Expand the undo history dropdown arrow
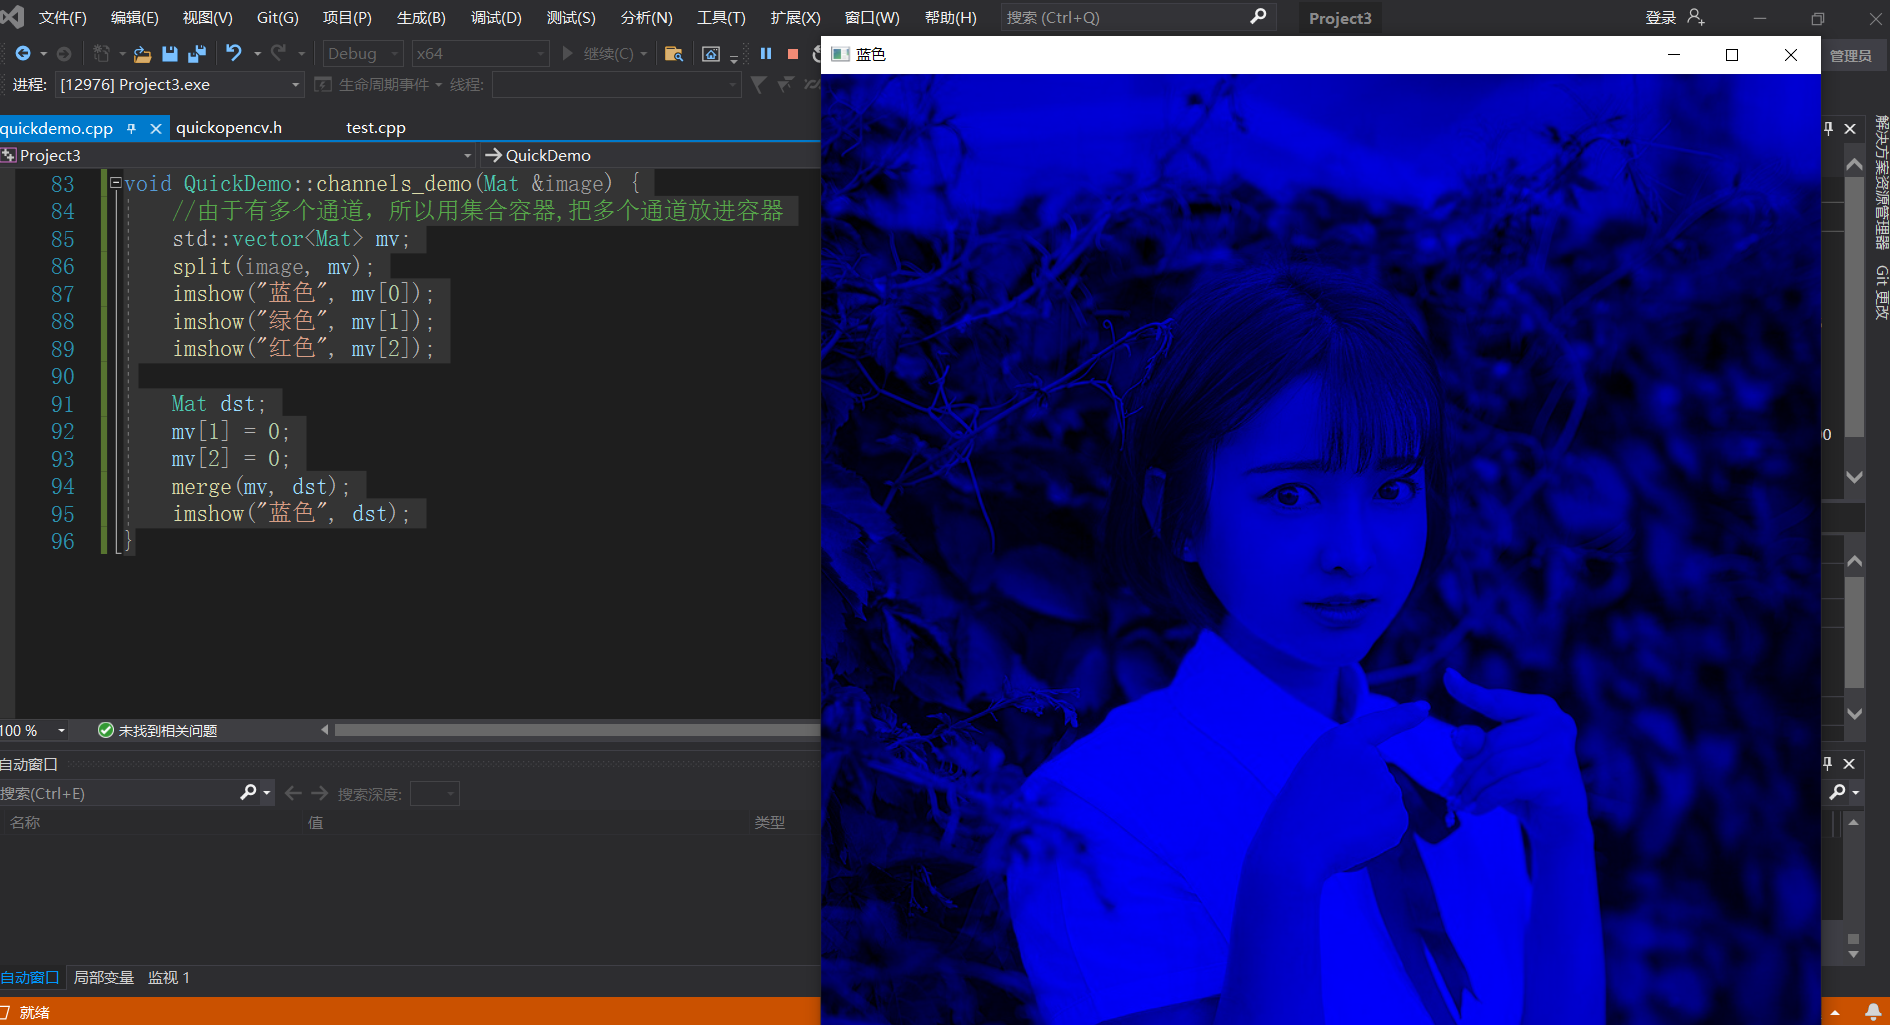 tap(257, 54)
